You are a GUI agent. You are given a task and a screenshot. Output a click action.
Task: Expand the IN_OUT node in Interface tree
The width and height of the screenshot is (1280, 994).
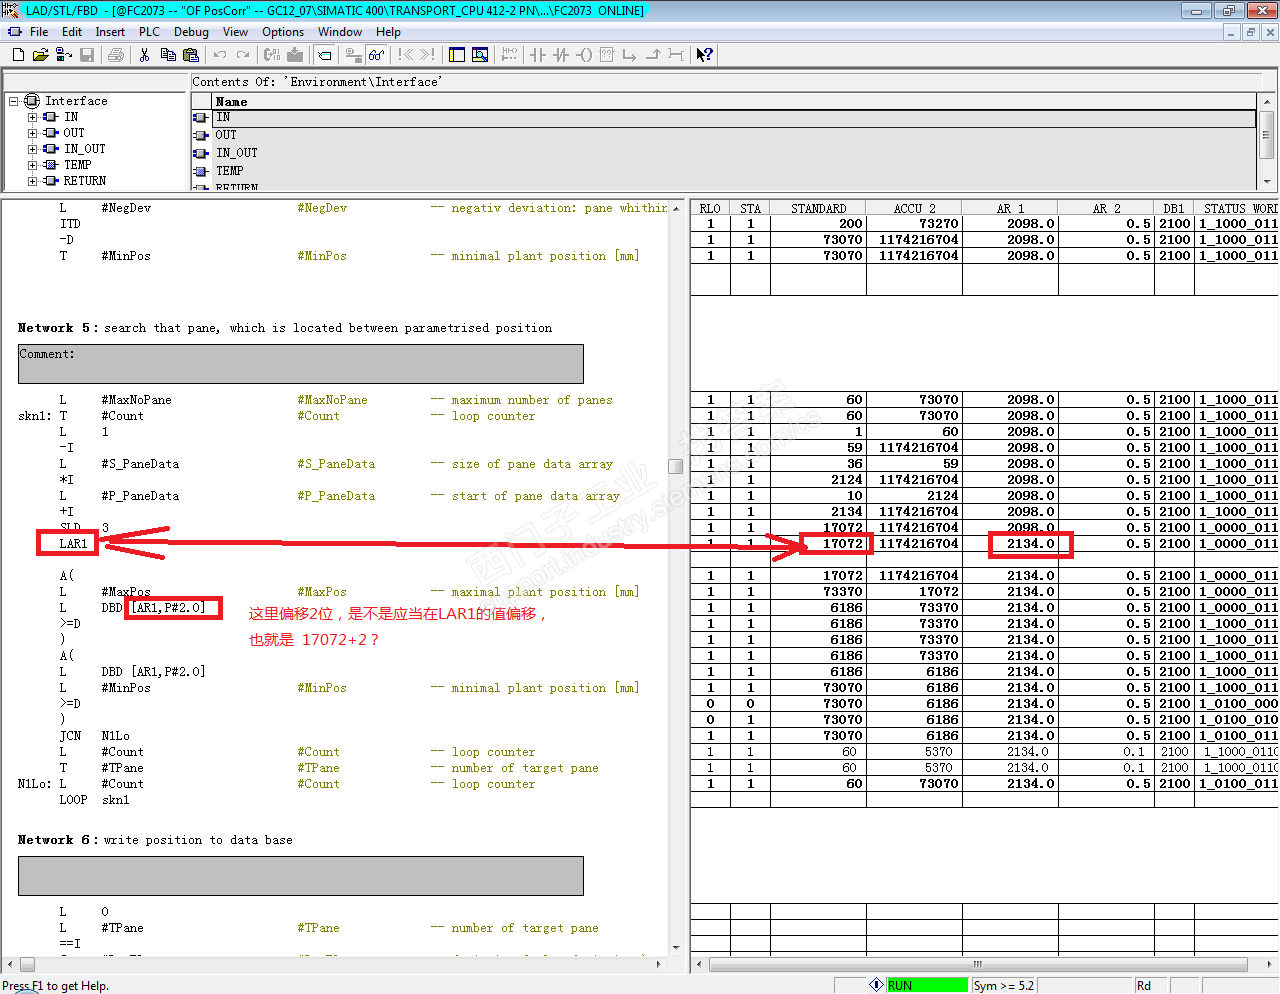[32, 149]
